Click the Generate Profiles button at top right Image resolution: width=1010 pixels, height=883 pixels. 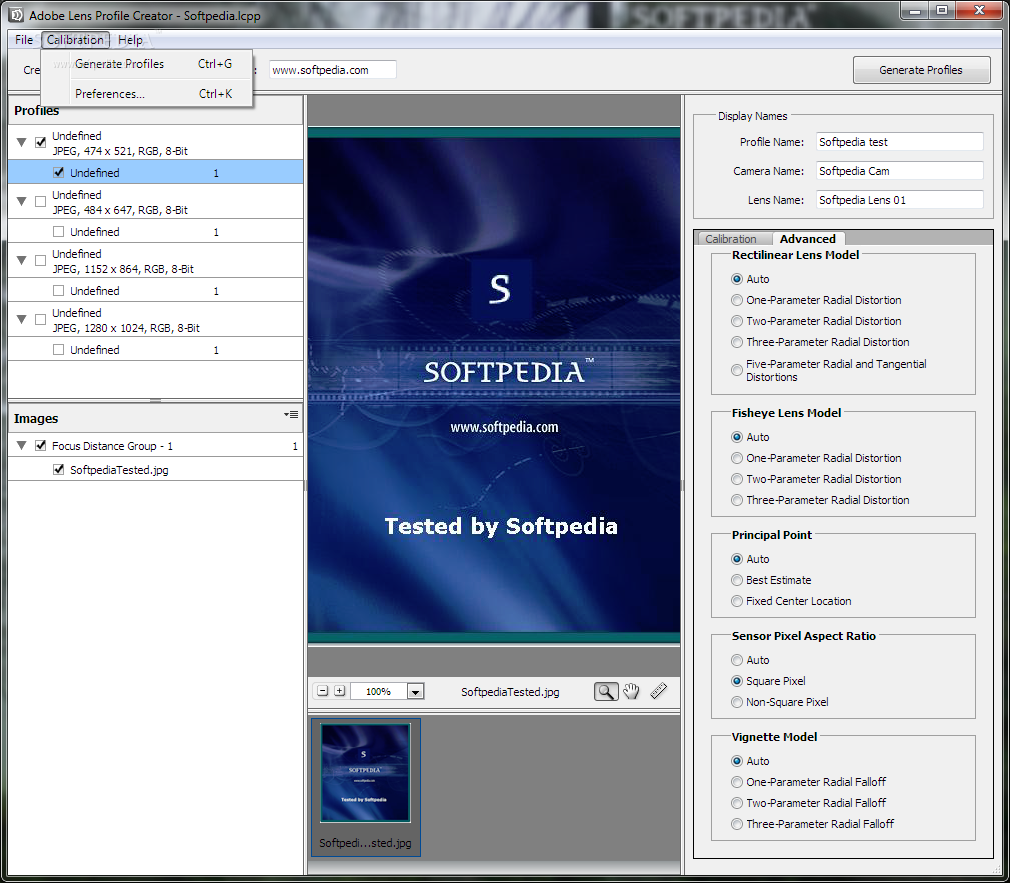921,70
